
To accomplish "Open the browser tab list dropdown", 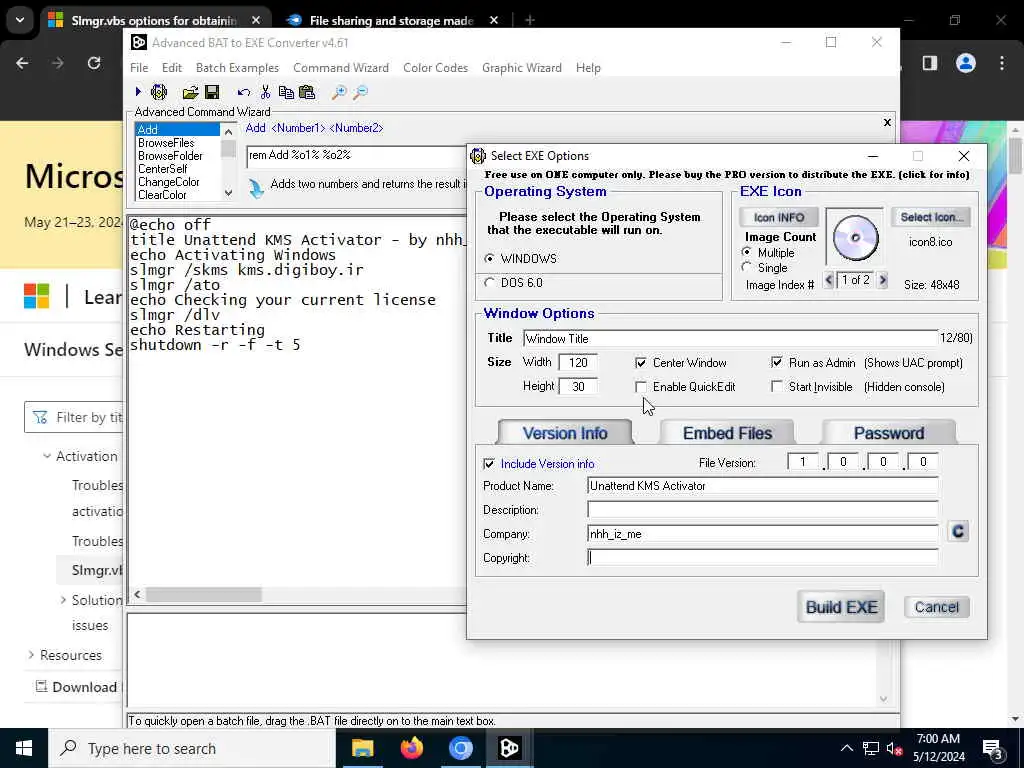I will pos(20,20).
